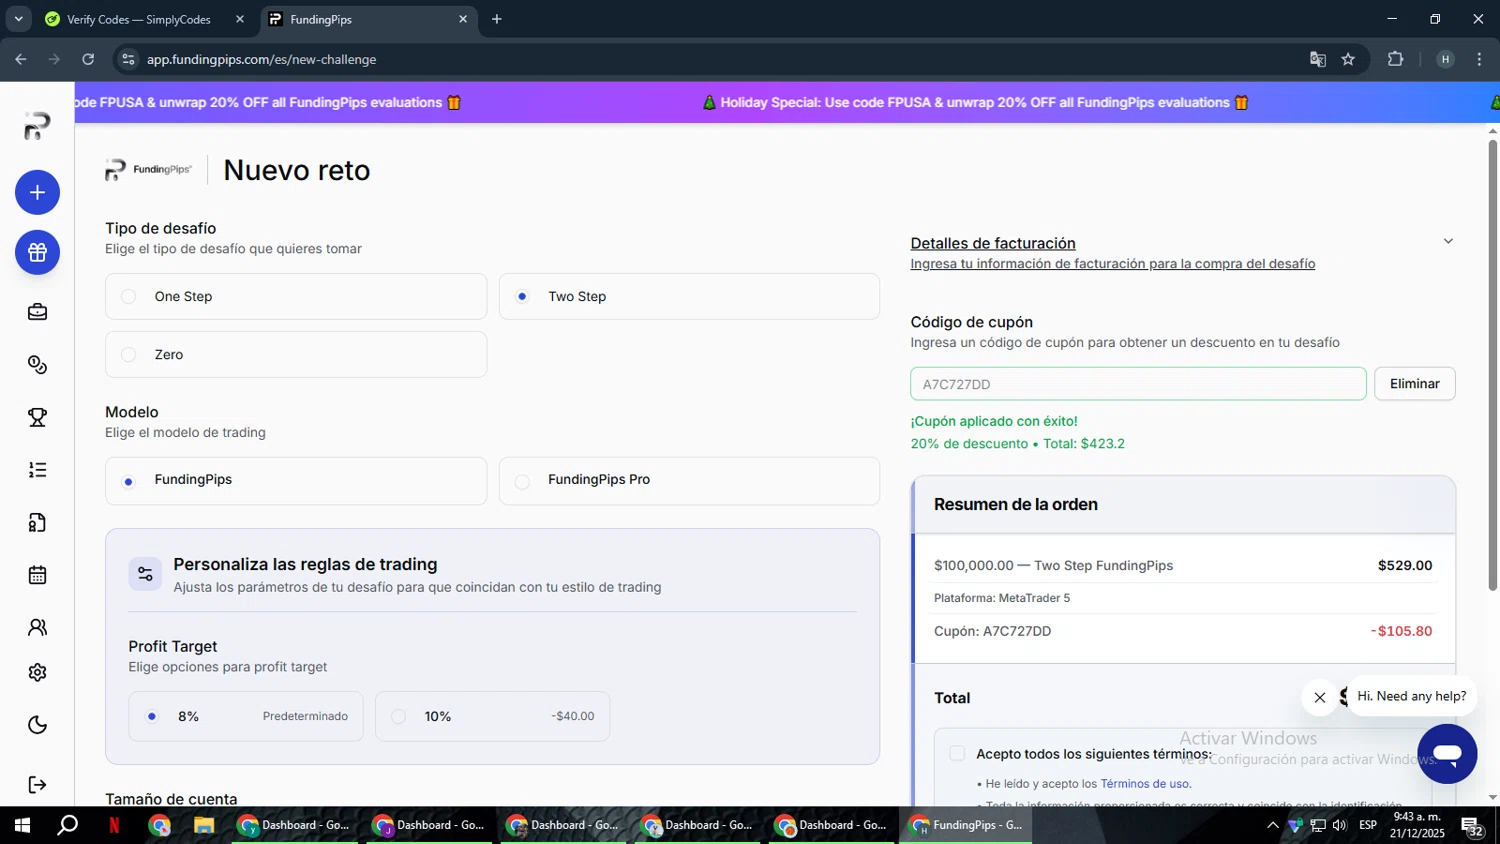This screenshot has height=844, width=1500.
Task: Switch to Verify Codes SimplyCodes tab
Action: coord(138,19)
